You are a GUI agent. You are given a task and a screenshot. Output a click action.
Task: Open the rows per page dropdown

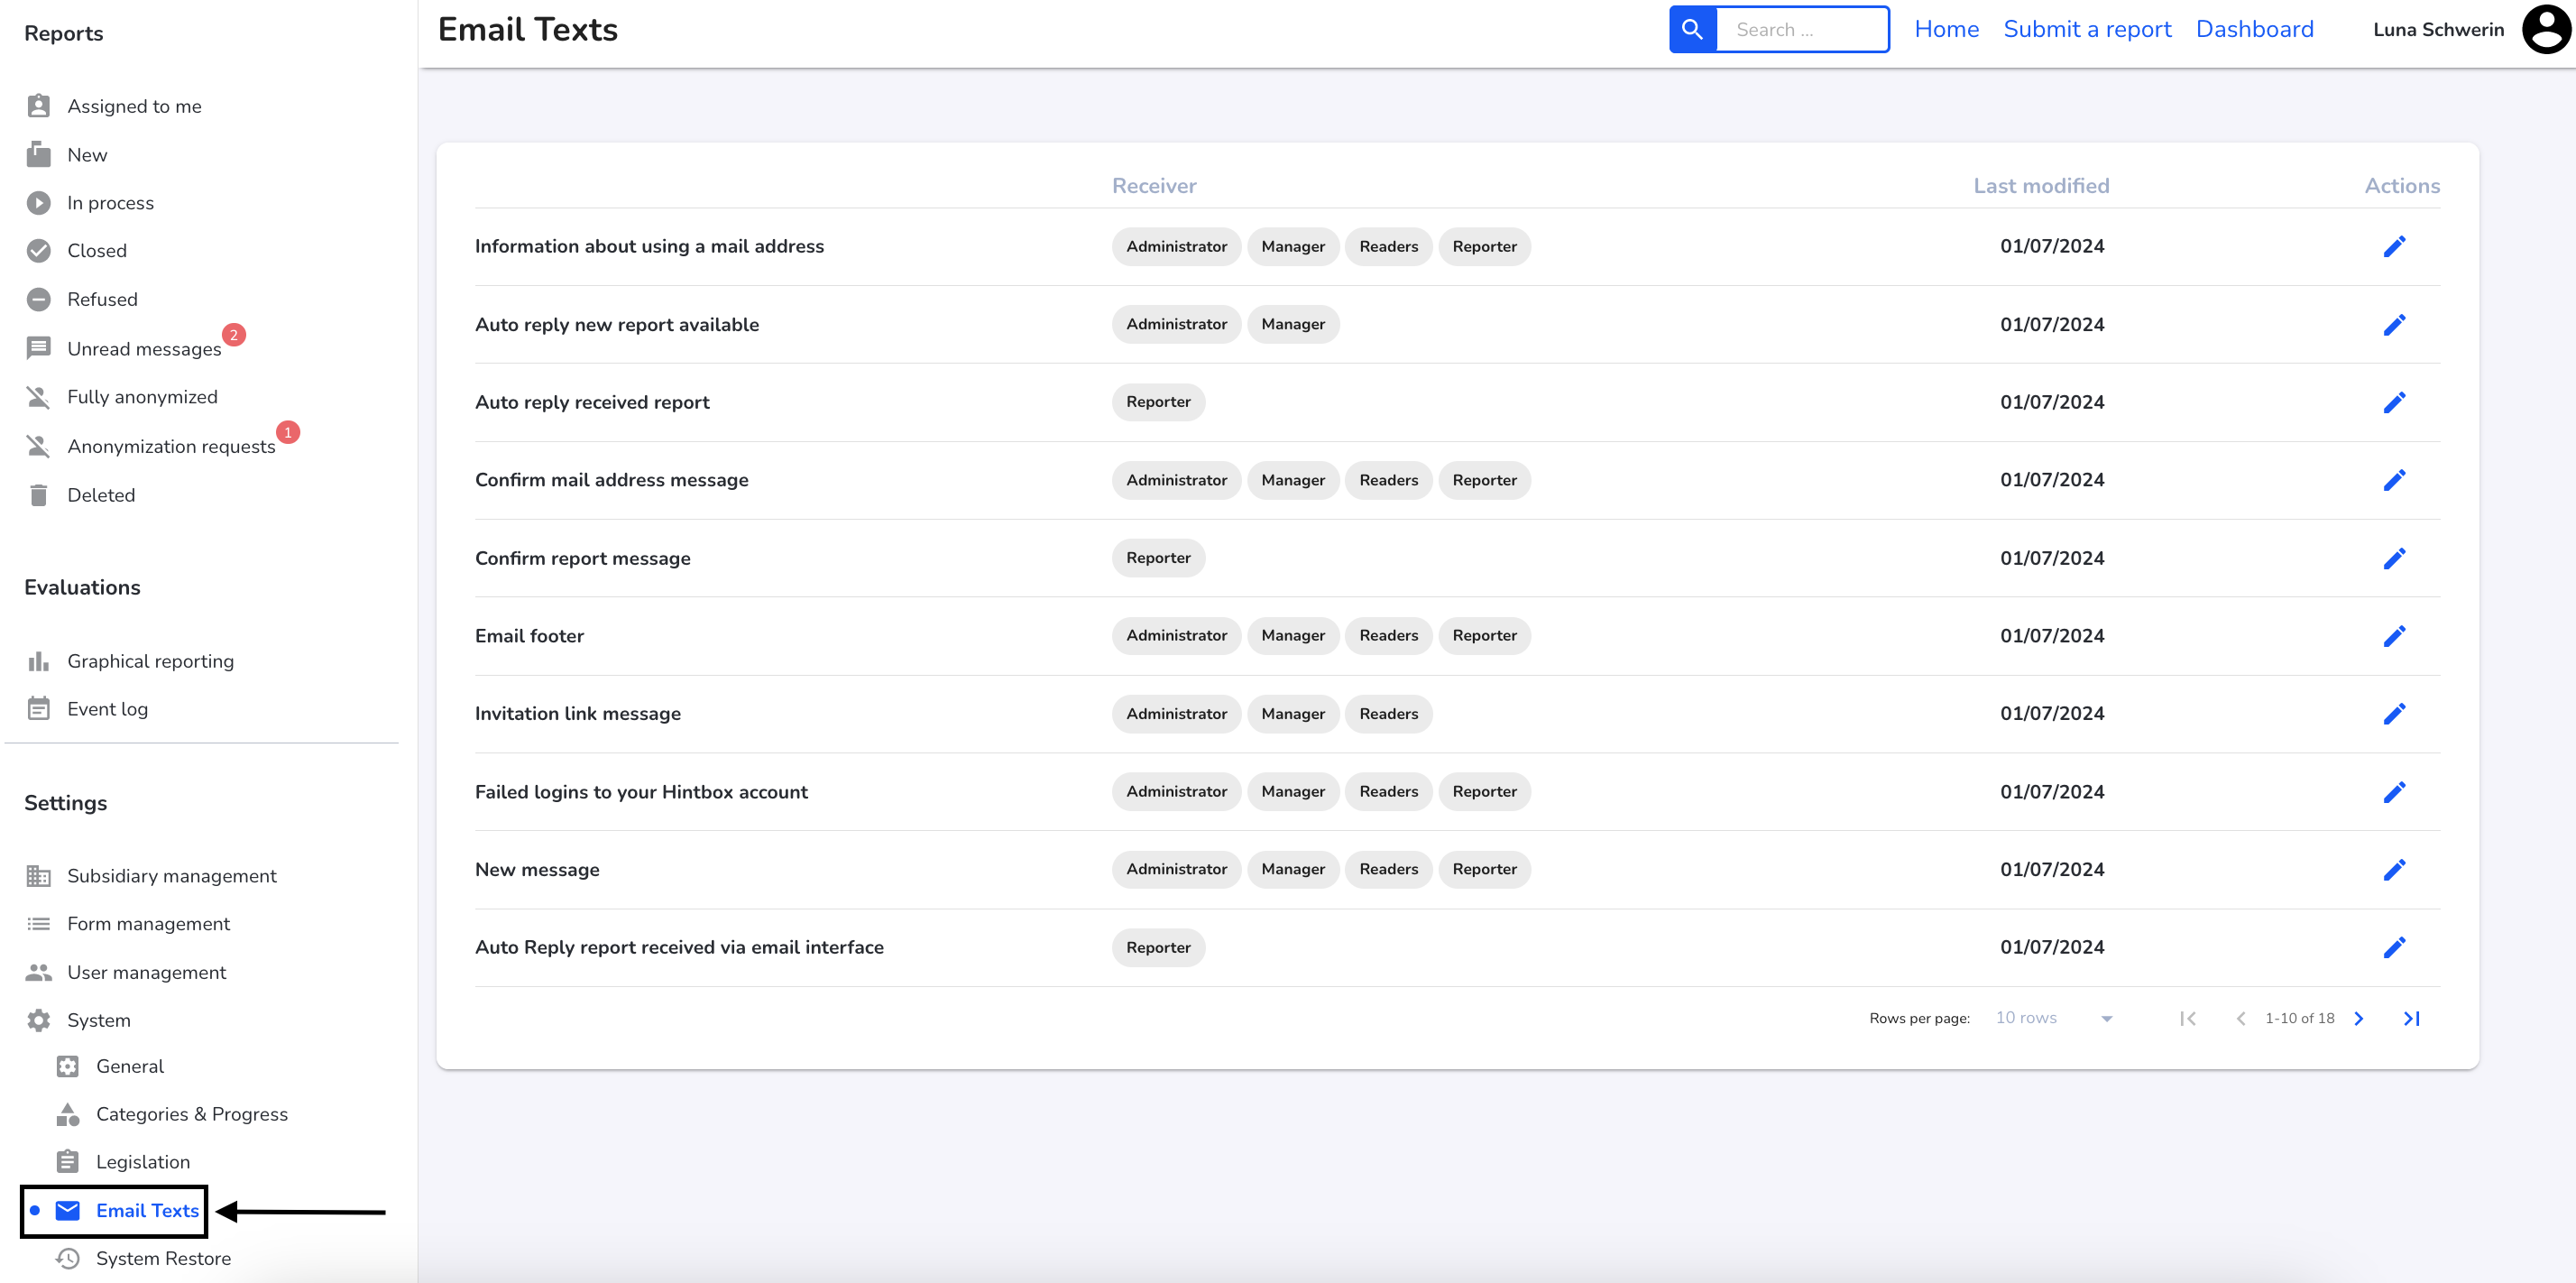click(x=2053, y=1018)
